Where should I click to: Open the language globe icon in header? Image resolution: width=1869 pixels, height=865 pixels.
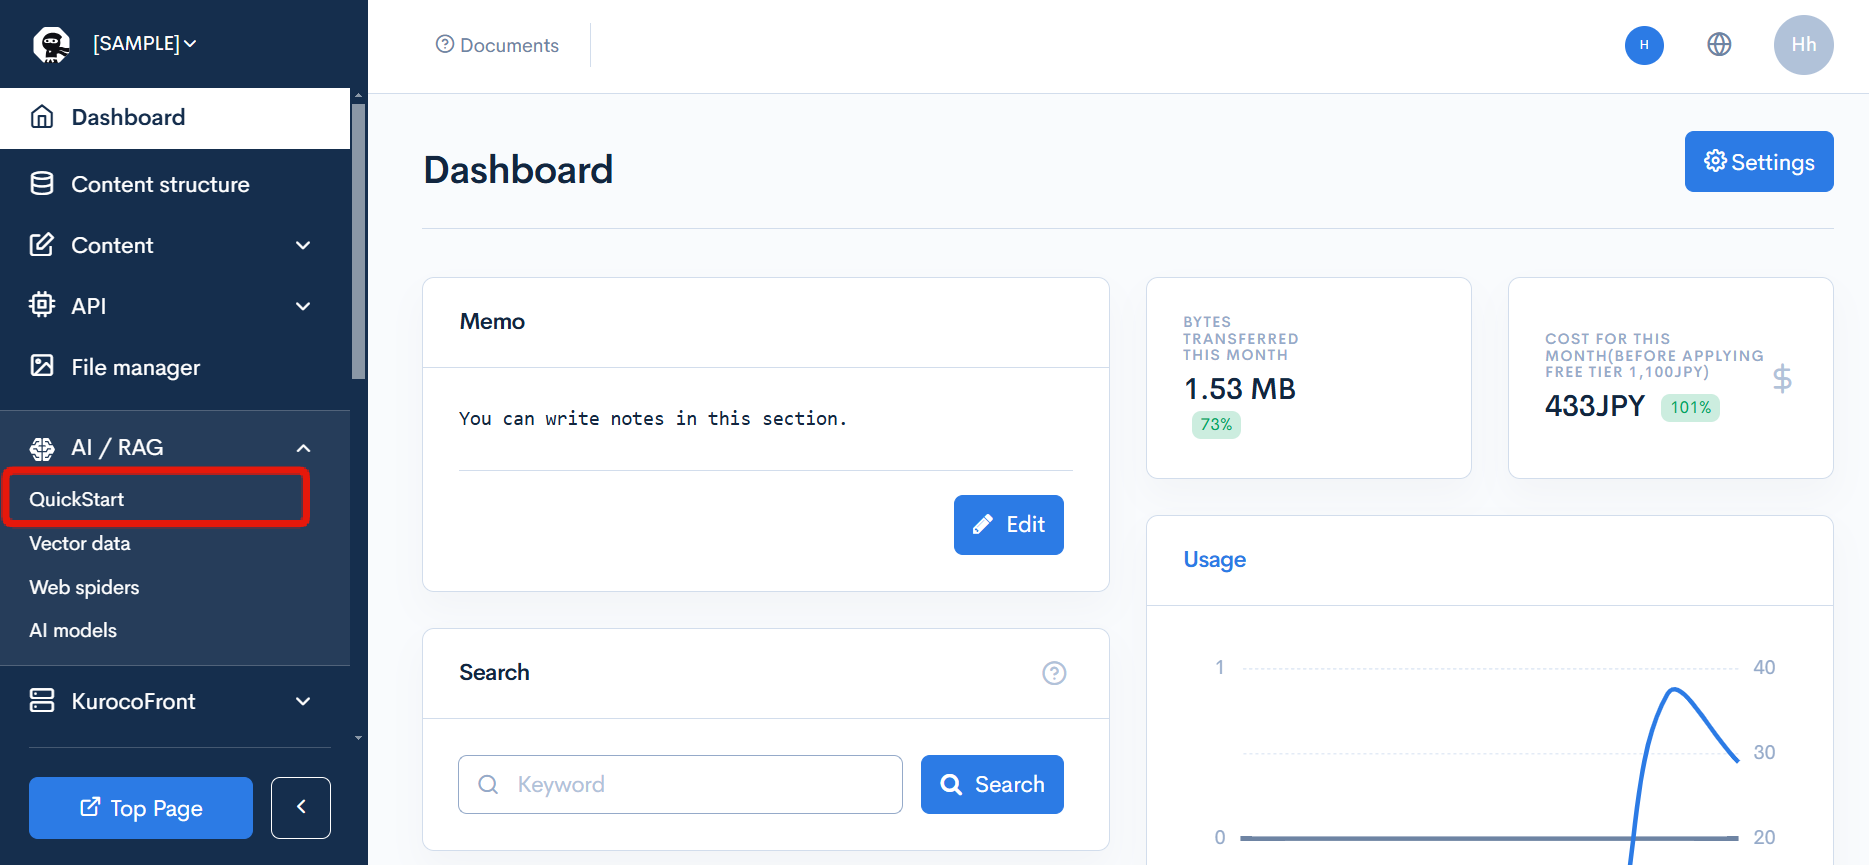1719,44
